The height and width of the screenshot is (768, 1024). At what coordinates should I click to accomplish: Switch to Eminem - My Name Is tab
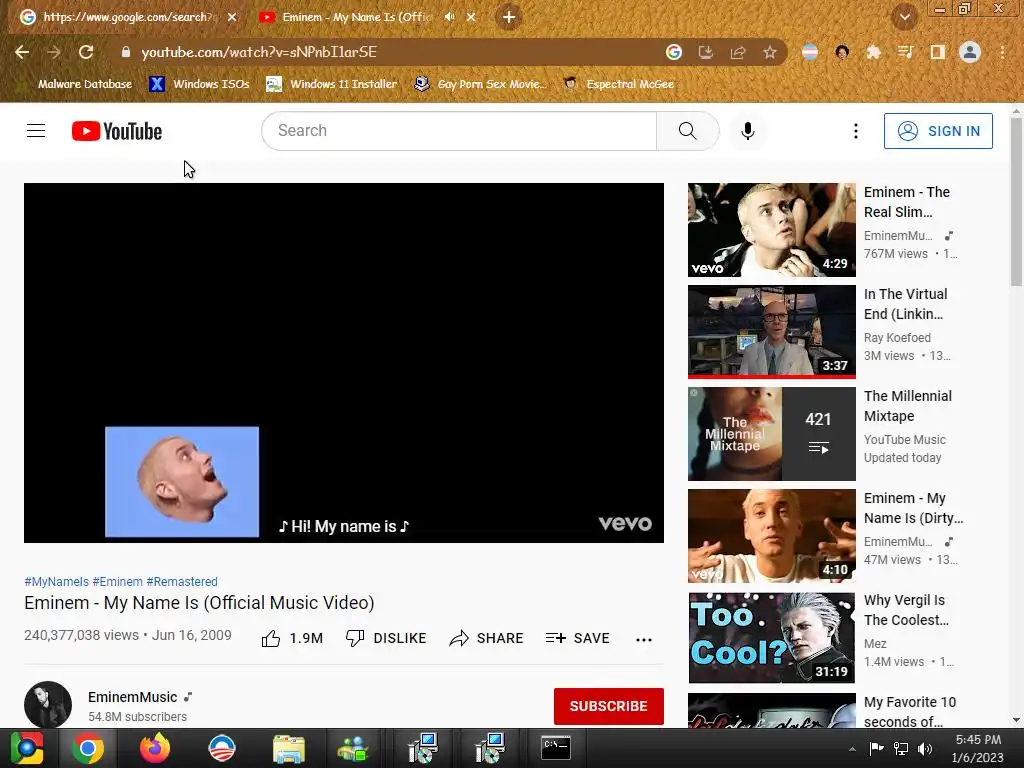[x=356, y=17]
